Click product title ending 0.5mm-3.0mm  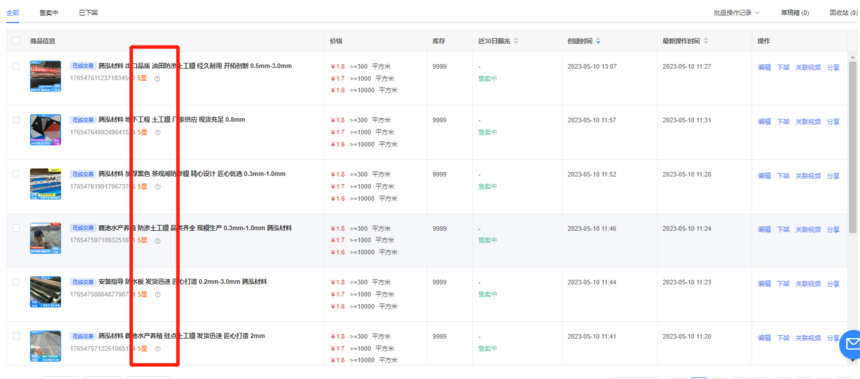click(x=195, y=66)
